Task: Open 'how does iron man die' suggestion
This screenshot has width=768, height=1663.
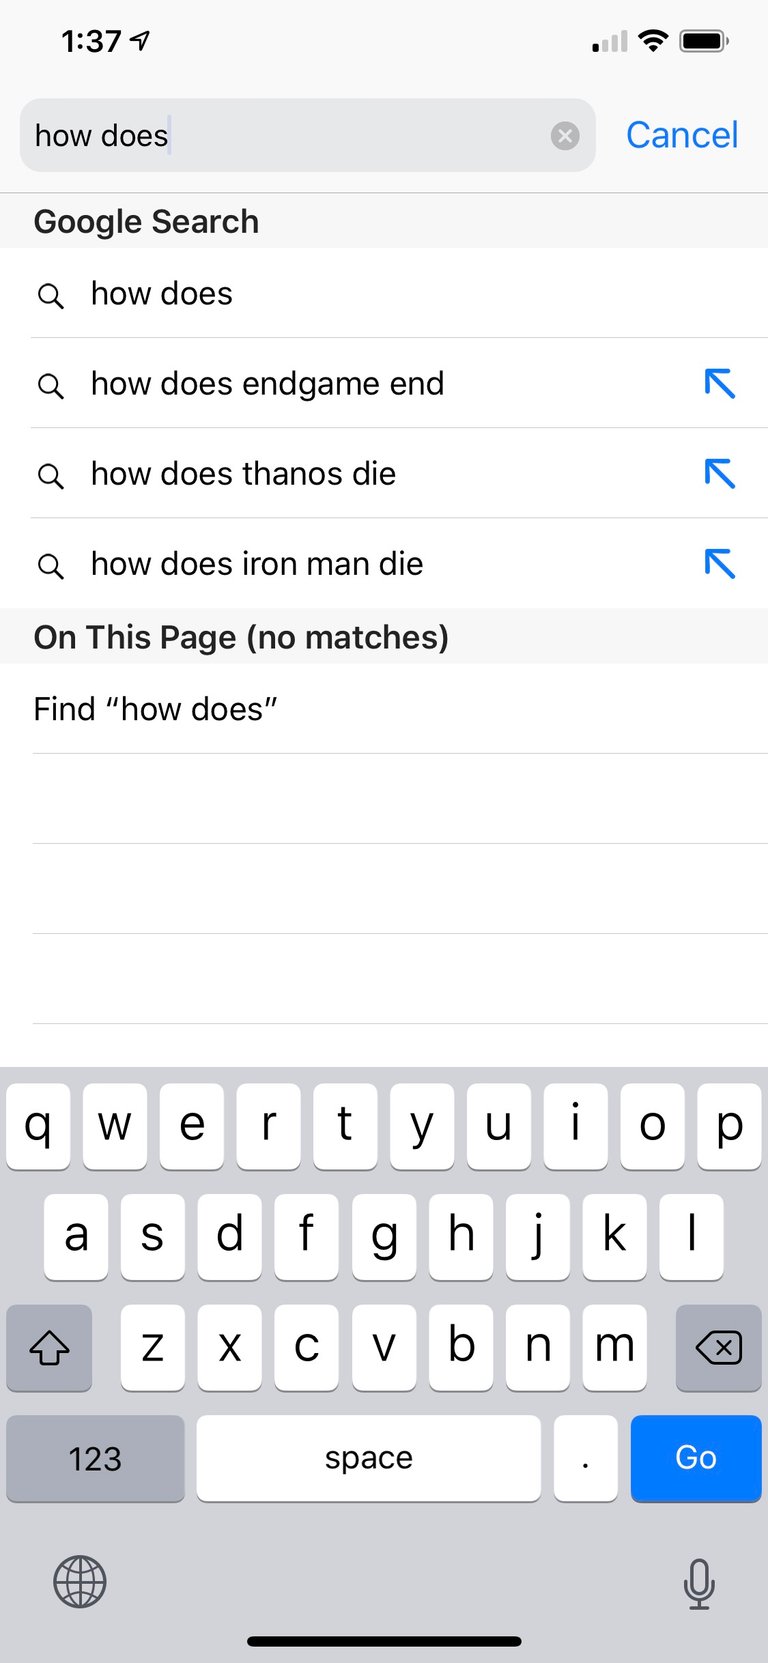Action: click(x=257, y=564)
